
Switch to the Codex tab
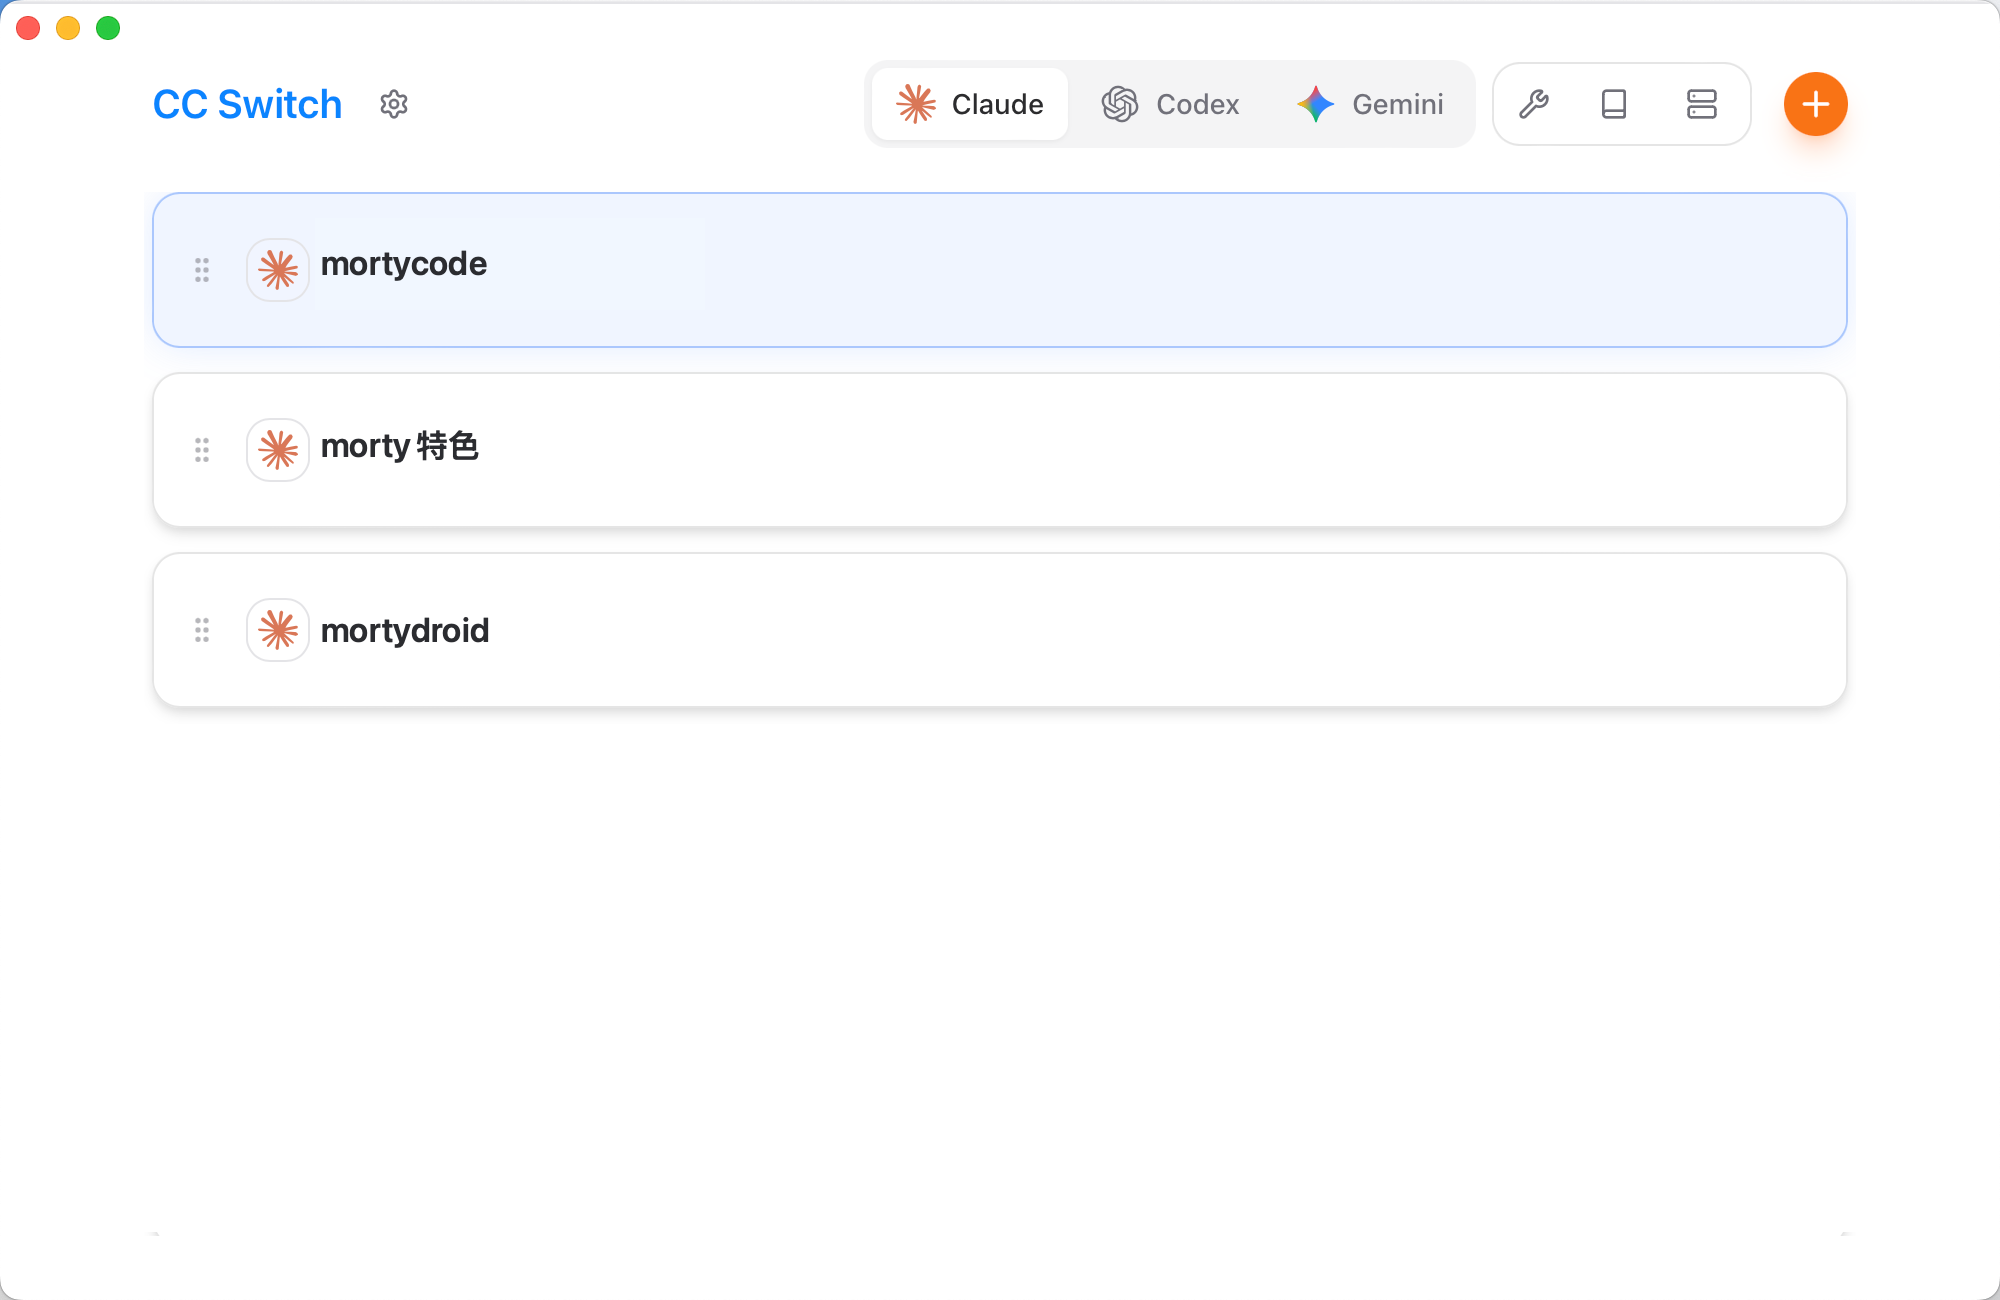pyautogui.click(x=1170, y=104)
